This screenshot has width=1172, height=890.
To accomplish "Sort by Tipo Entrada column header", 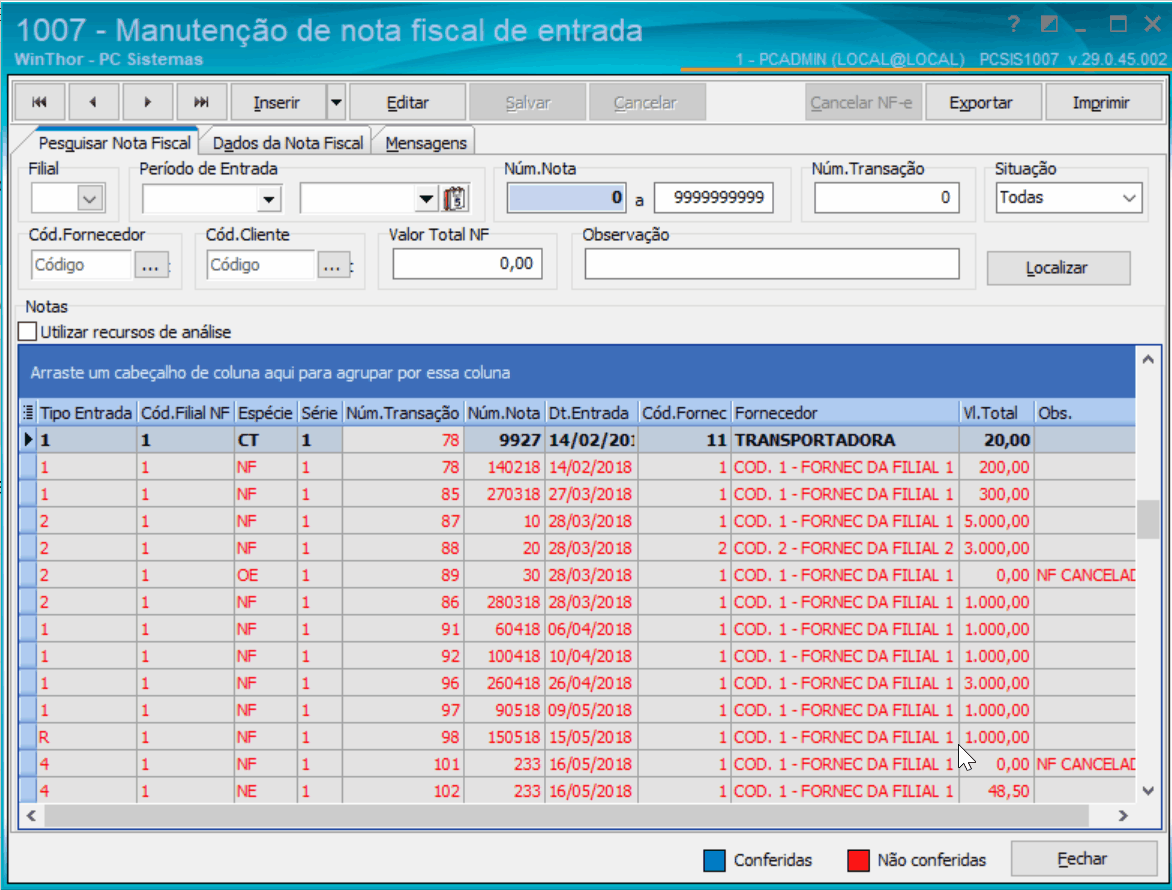I will pyautogui.click(x=87, y=412).
